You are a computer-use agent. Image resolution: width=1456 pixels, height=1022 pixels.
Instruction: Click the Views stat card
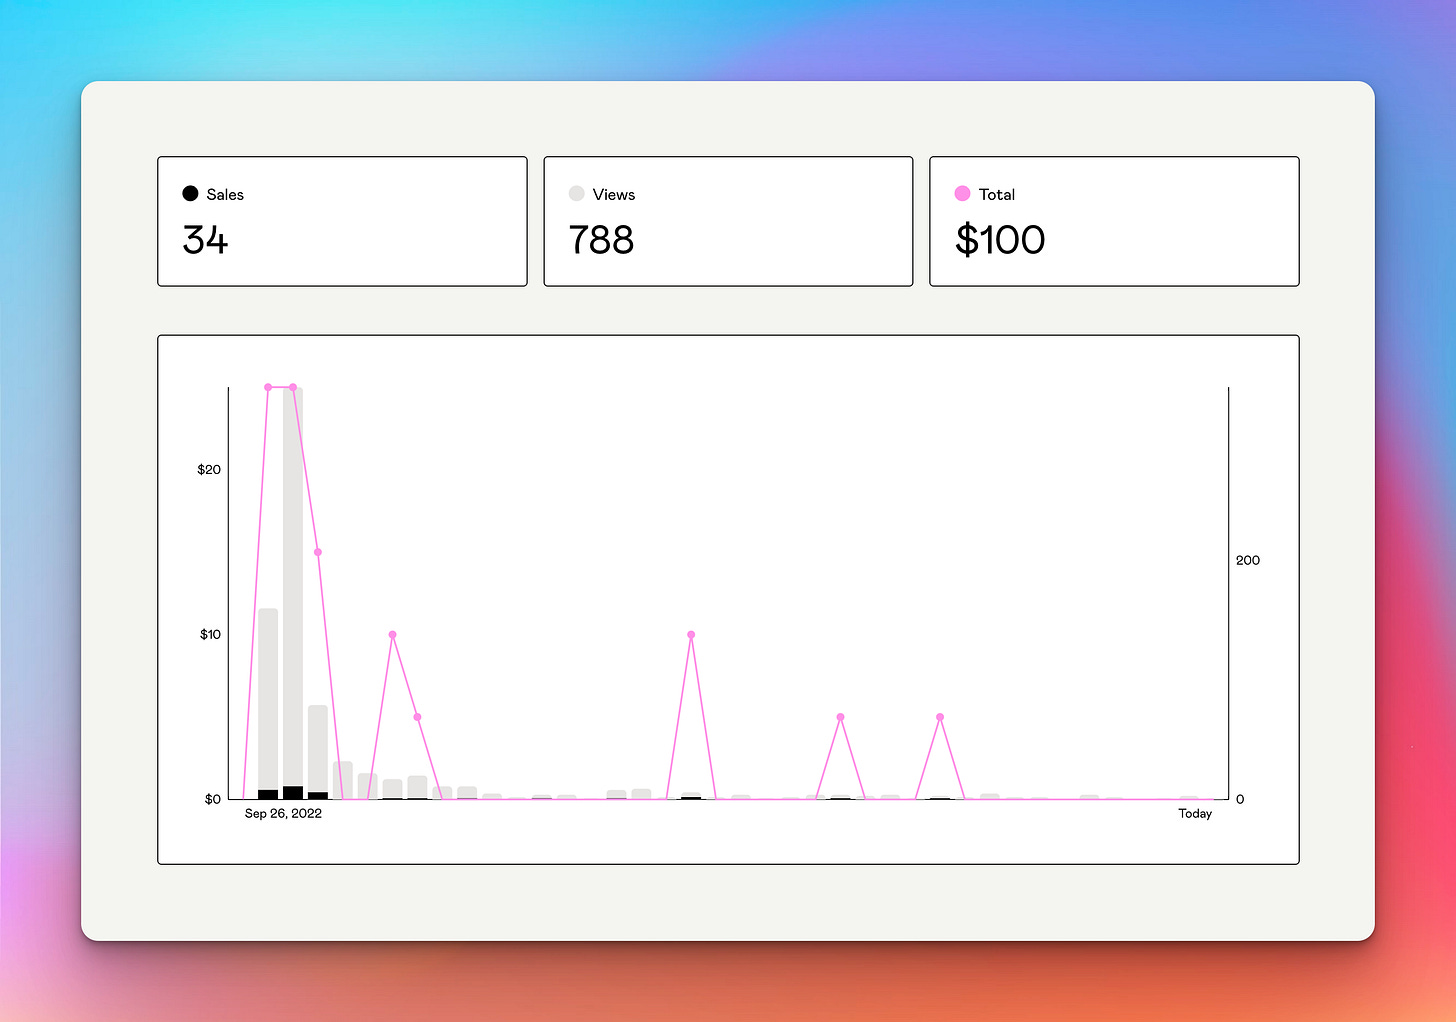coord(728,221)
